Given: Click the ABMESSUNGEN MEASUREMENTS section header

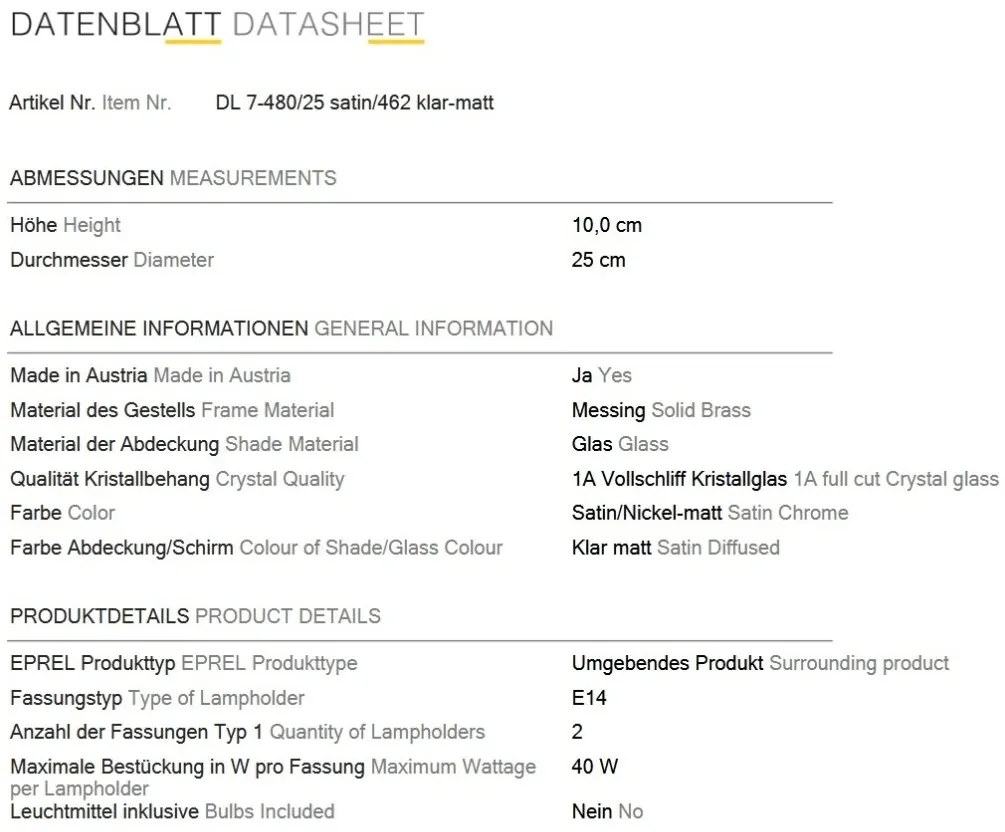Looking at the screenshot, I should click(x=173, y=179).
